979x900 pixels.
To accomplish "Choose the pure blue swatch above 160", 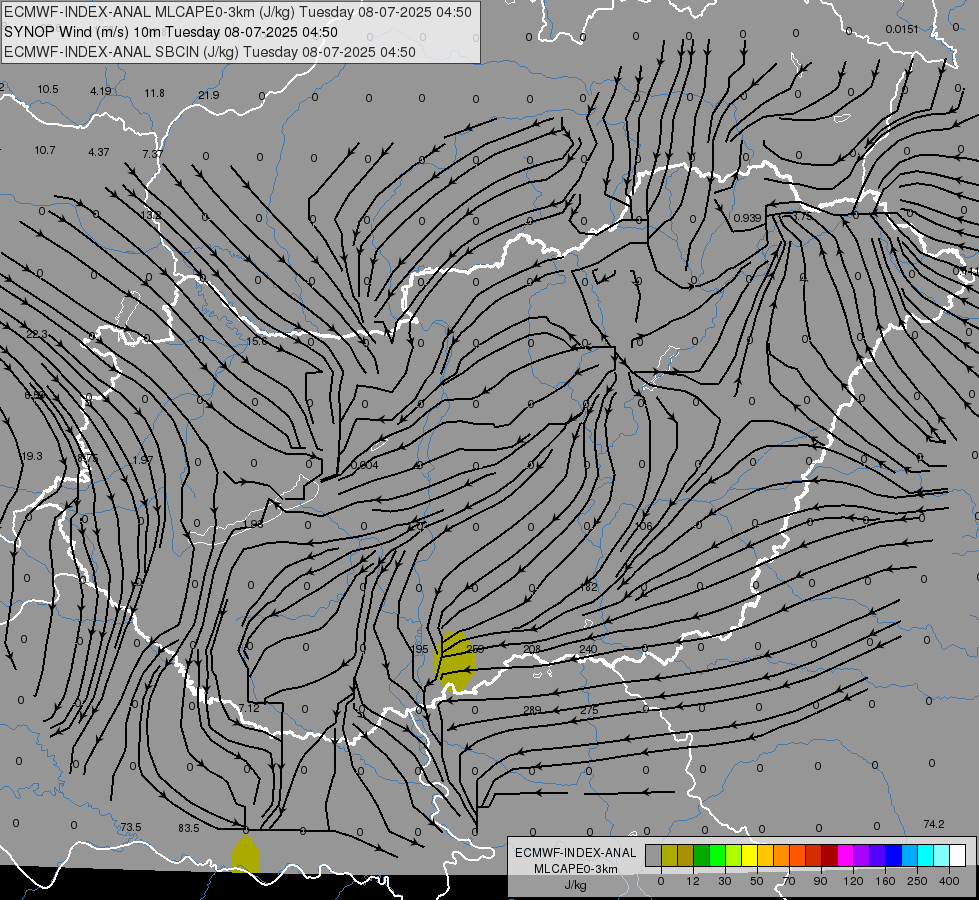I will click(x=894, y=855).
